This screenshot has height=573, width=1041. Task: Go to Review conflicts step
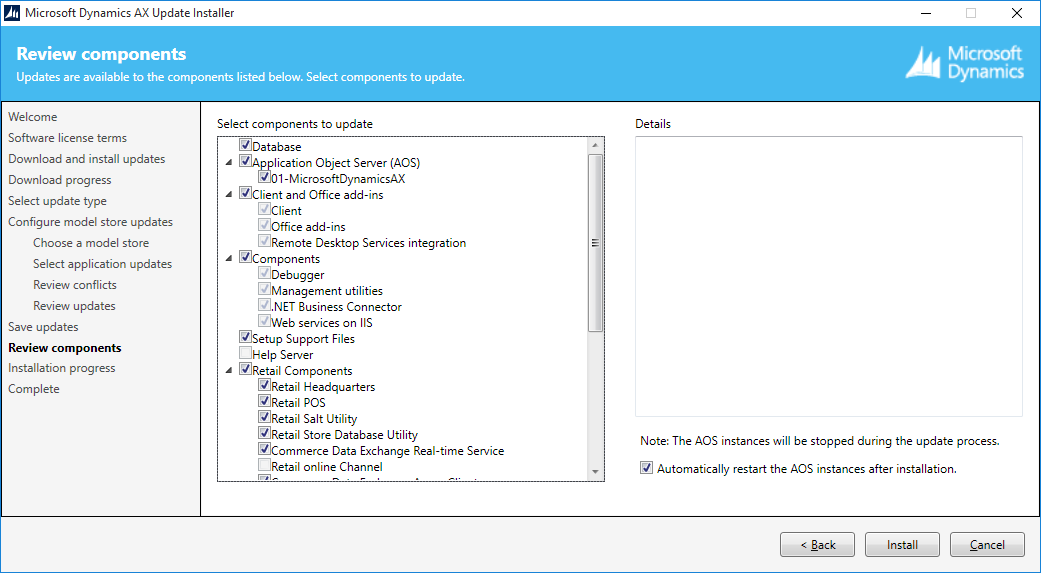75,285
